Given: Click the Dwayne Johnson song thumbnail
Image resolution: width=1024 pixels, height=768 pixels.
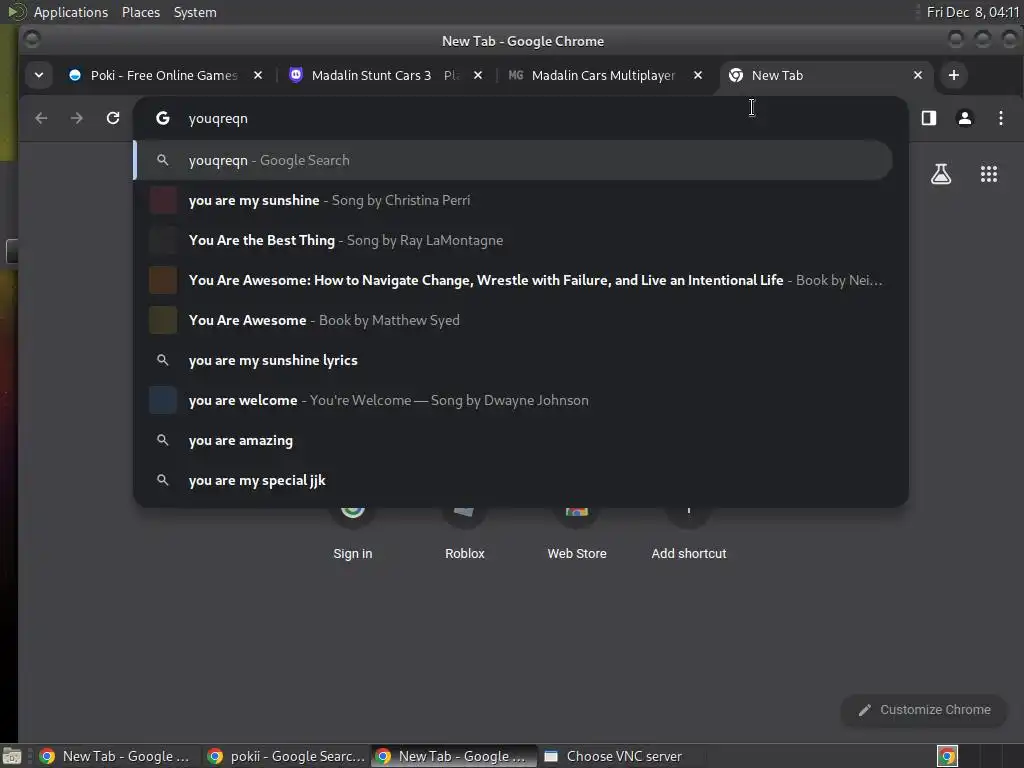Looking at the screenshot, I should point(163,400).
